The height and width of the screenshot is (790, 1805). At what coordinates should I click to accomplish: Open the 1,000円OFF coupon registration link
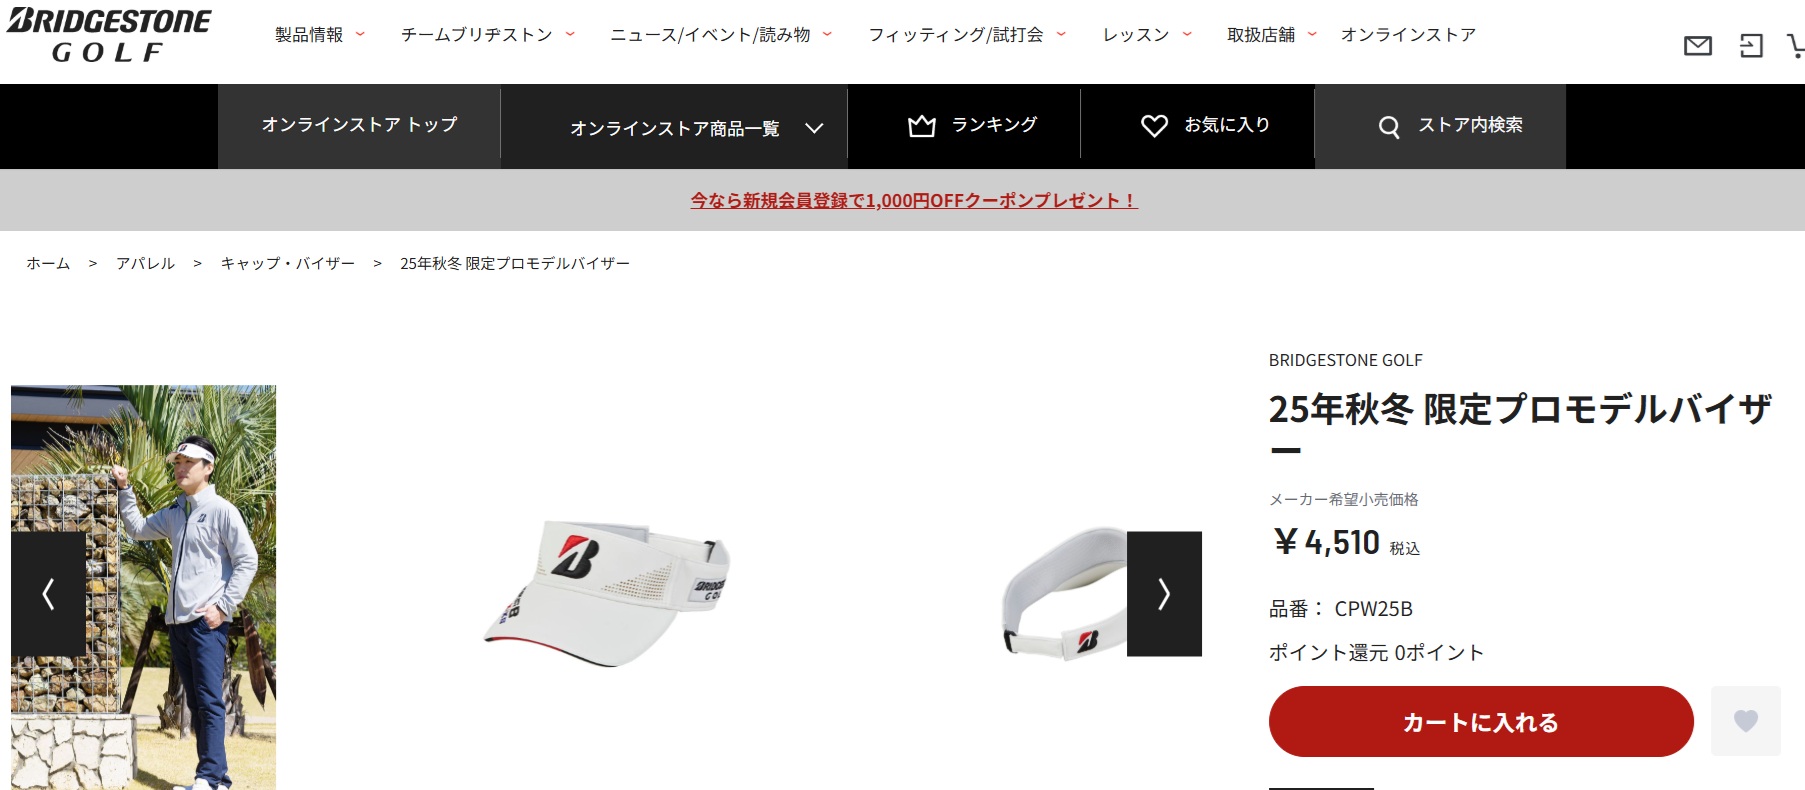(914, 200)
